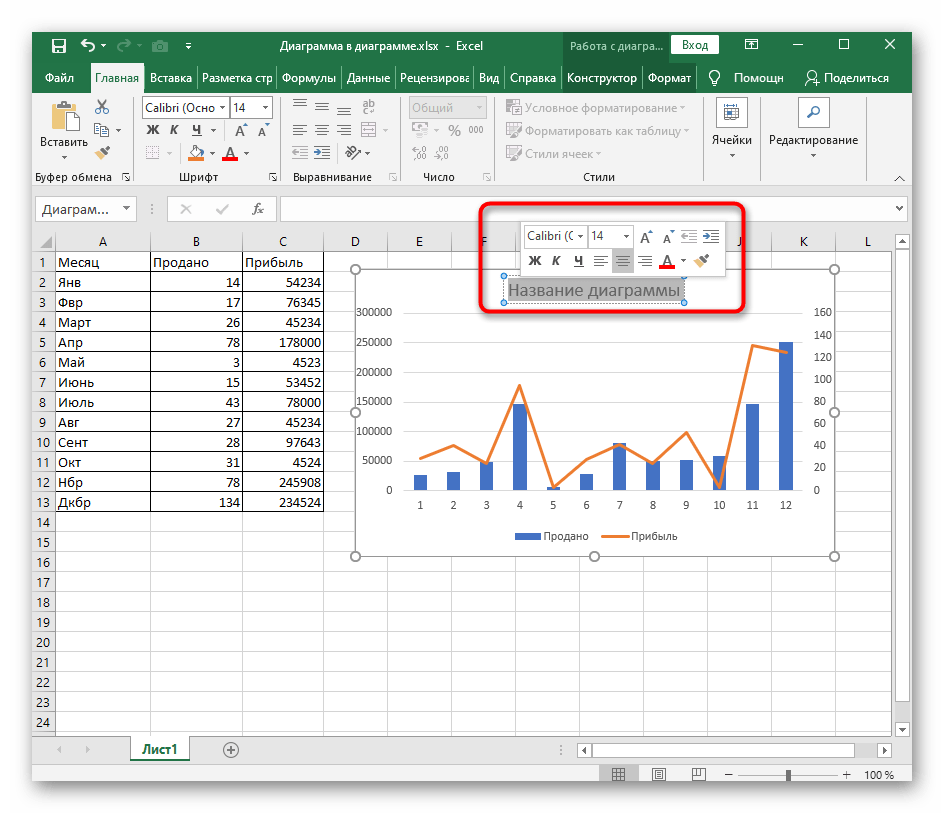Toggle center alignment in mini toolbar

coord(623,261)
